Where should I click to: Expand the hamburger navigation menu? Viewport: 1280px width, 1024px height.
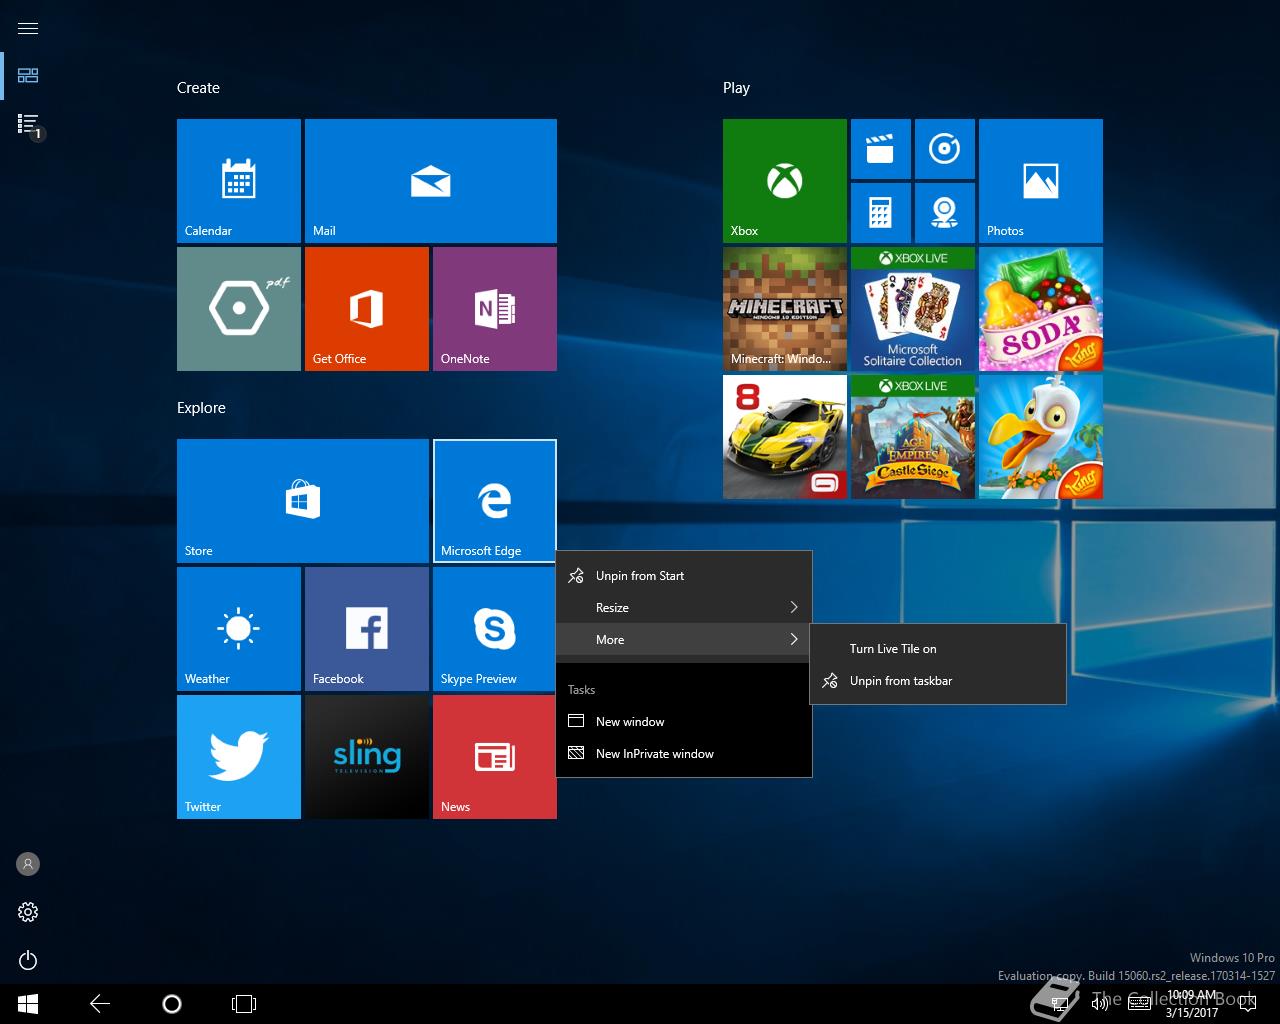pos(28,28)
